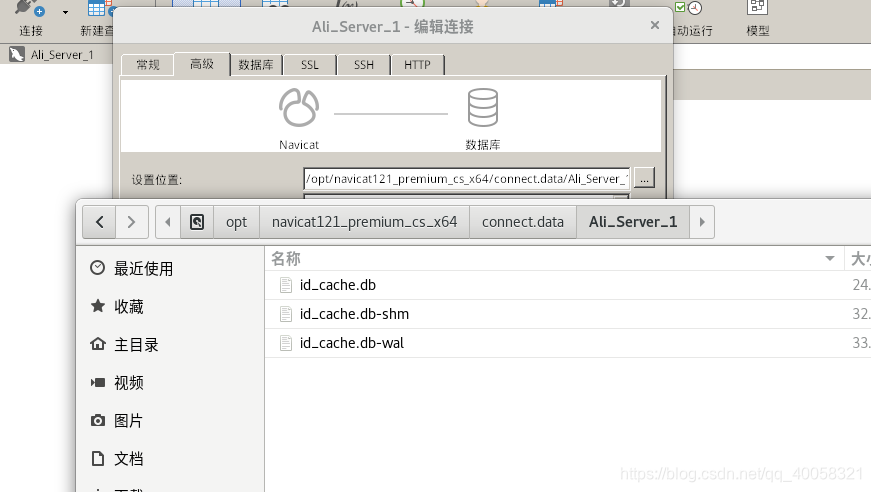The width and height of the screenshot is (871, 492).
Task: Click the star bookmark icon in sidebar
Action: (98, 305)
